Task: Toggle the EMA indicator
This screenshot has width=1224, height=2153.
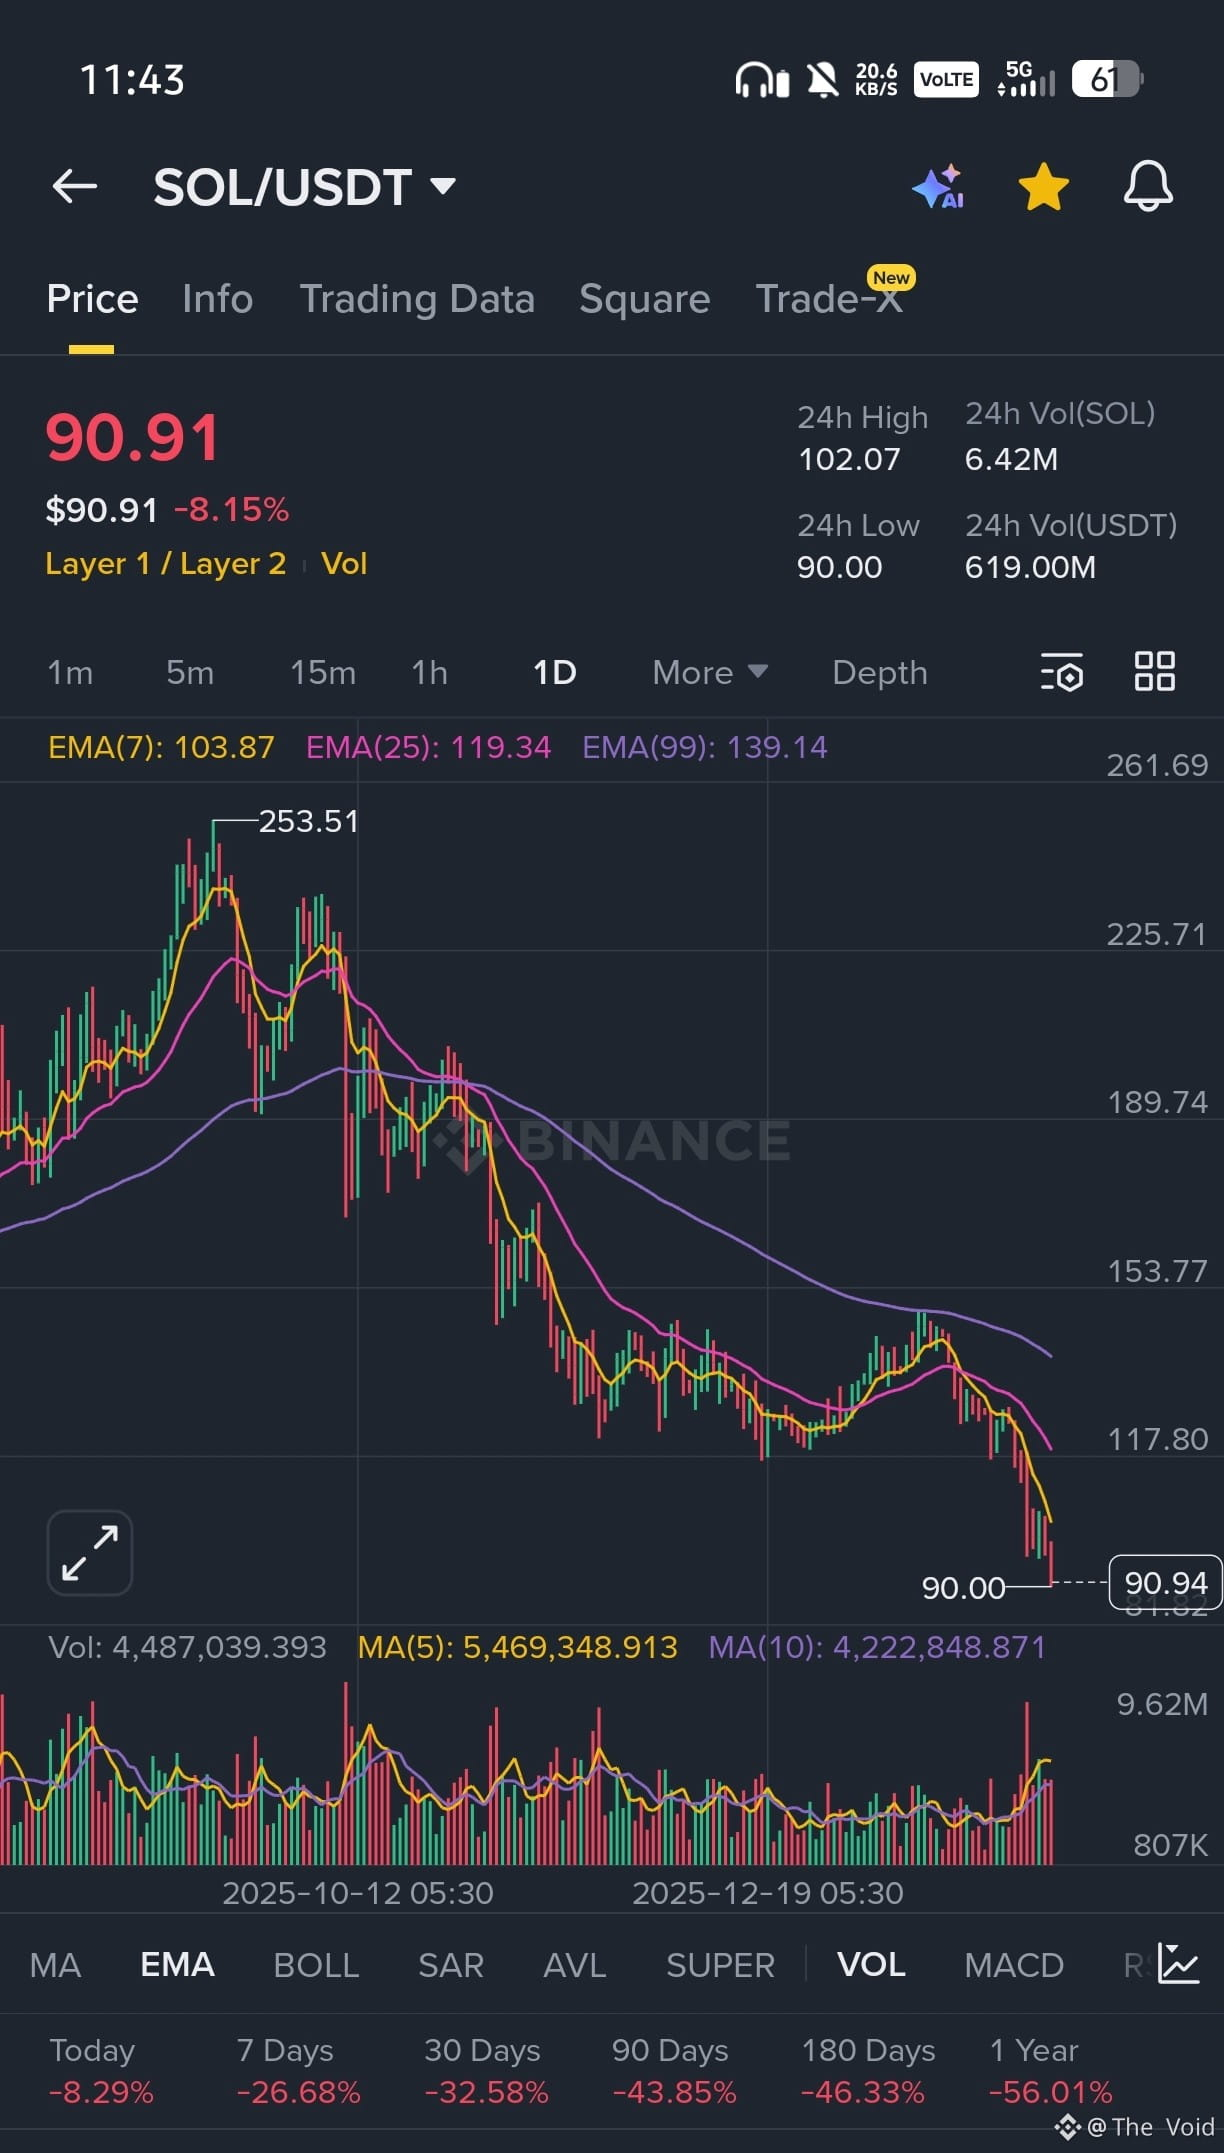Action: 178,1965
